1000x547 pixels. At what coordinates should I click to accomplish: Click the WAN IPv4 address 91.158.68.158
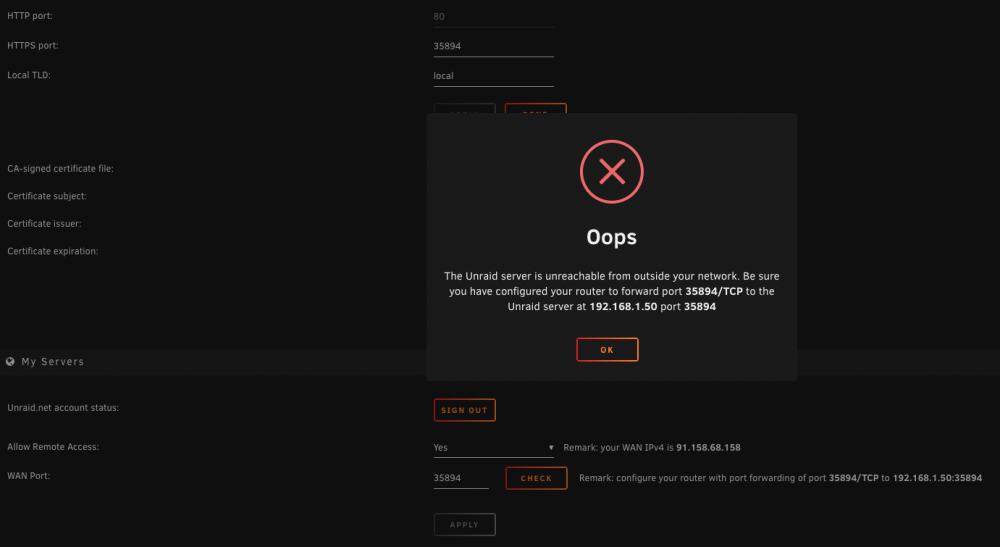click(x=708, y=448)
